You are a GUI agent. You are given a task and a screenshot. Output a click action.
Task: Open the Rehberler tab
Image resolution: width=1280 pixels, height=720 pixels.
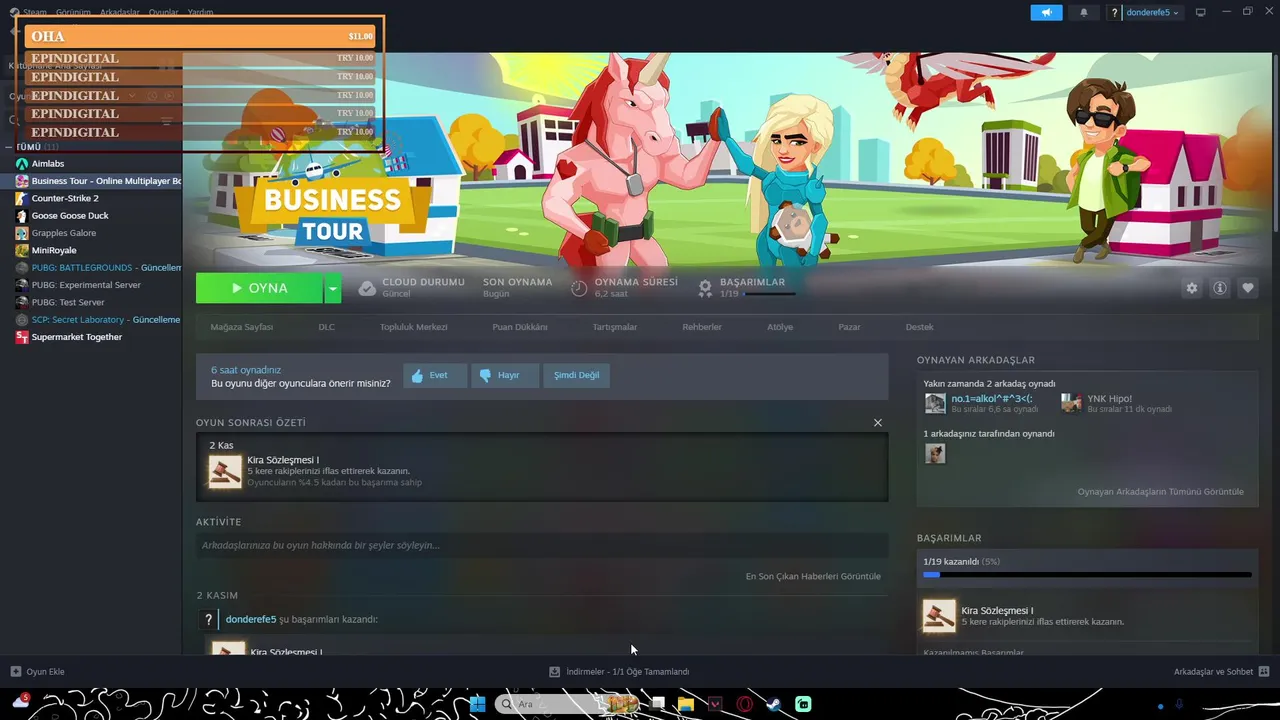click(x=702, y=327)
